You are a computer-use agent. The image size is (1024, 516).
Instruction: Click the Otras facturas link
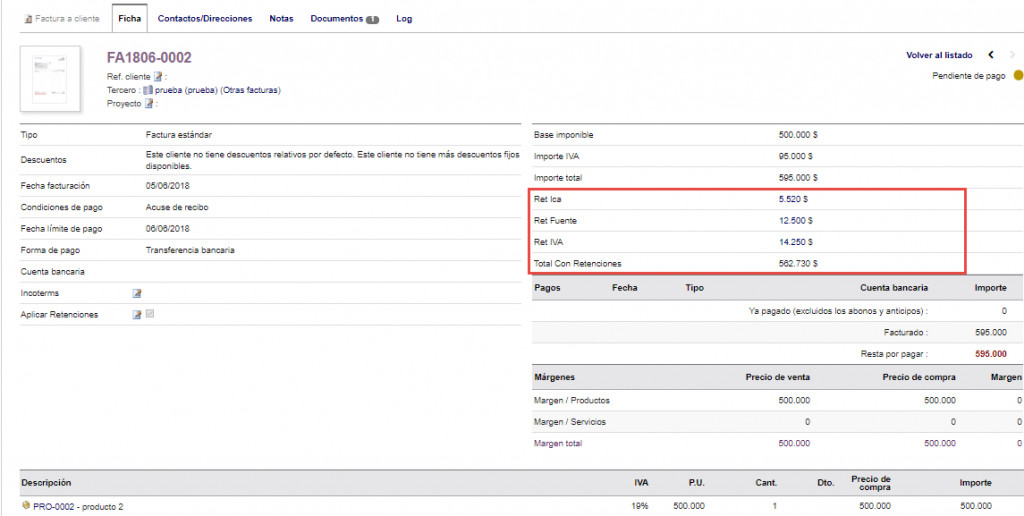[x=250, y=90]
